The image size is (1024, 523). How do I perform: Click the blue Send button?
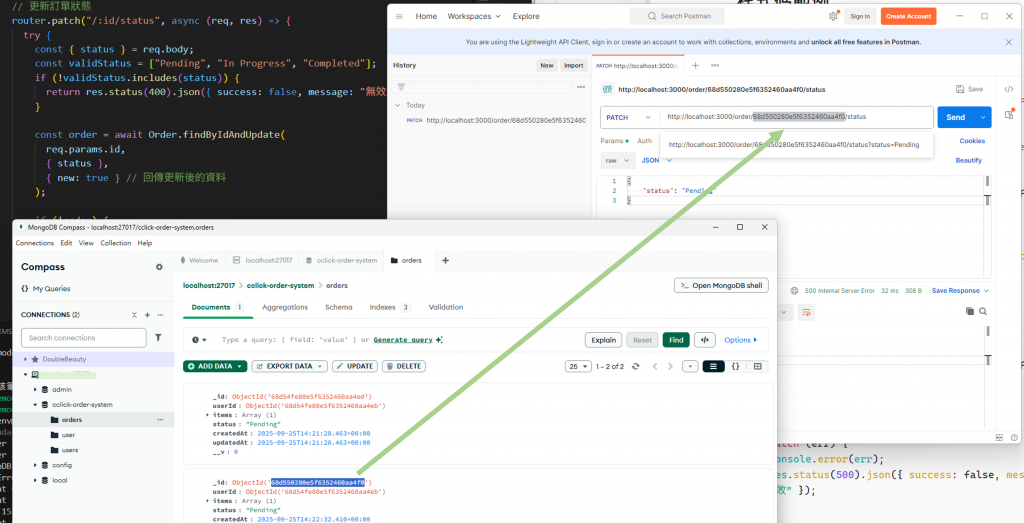point(956,118)
